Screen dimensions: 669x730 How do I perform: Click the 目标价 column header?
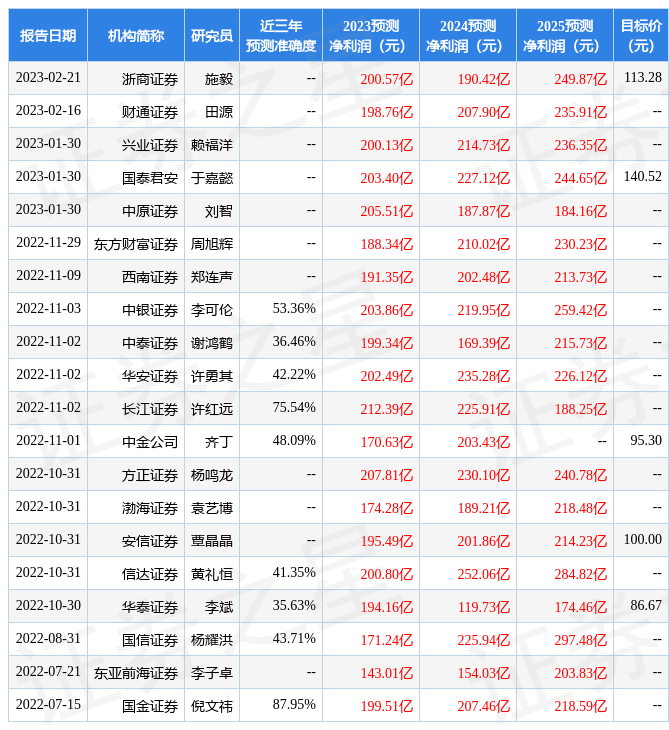641,35
